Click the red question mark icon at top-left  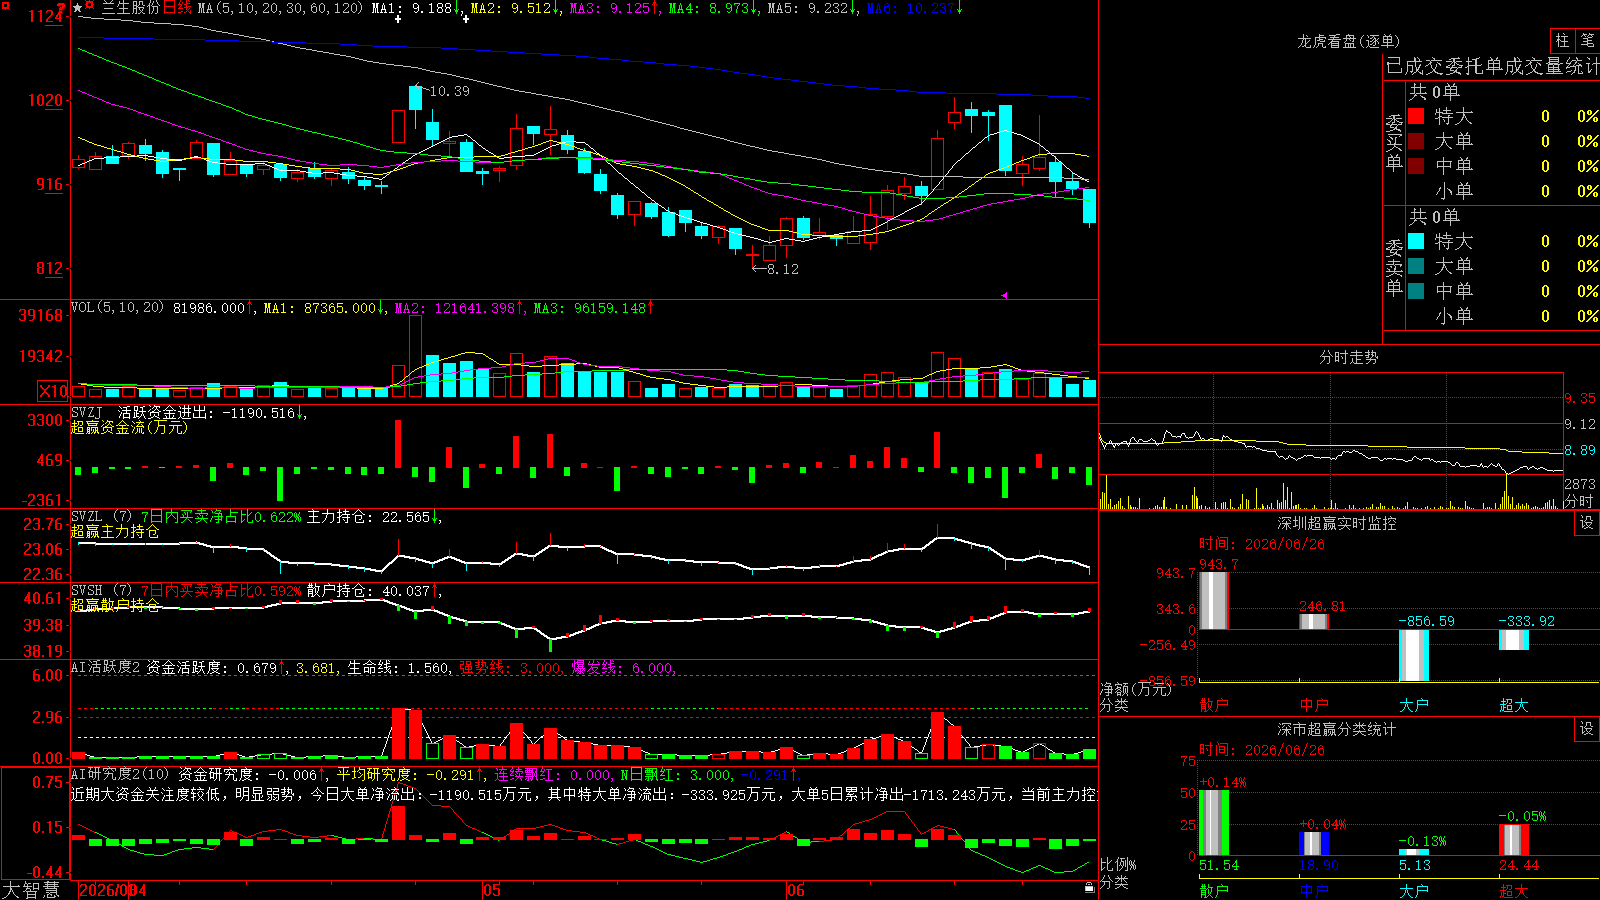point(61,9)
